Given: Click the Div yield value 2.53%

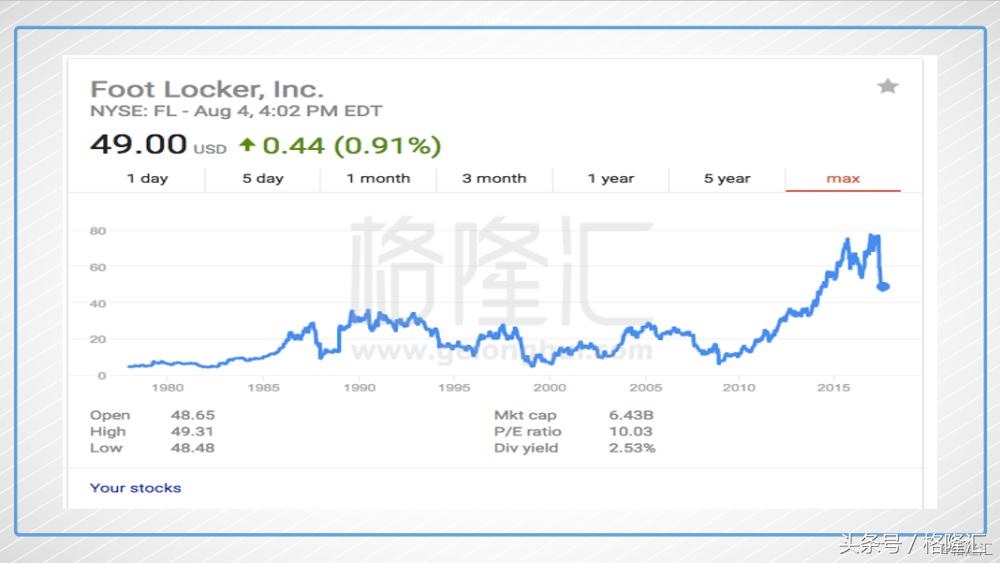Looking at the screenshot, I should tap(632, 448).
